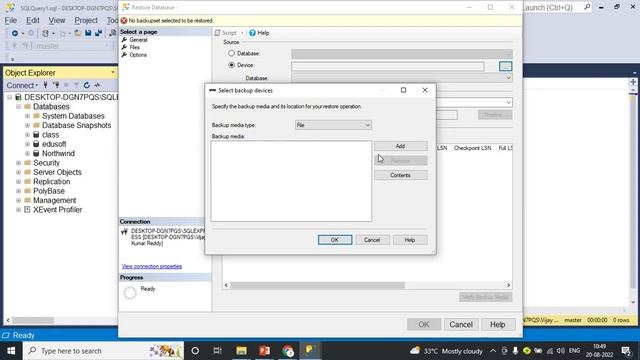The height and width of the screenshot is (360, 640).
Task: Open Cortana circle icon on taskbar
Action: click(x=195, y=351)
